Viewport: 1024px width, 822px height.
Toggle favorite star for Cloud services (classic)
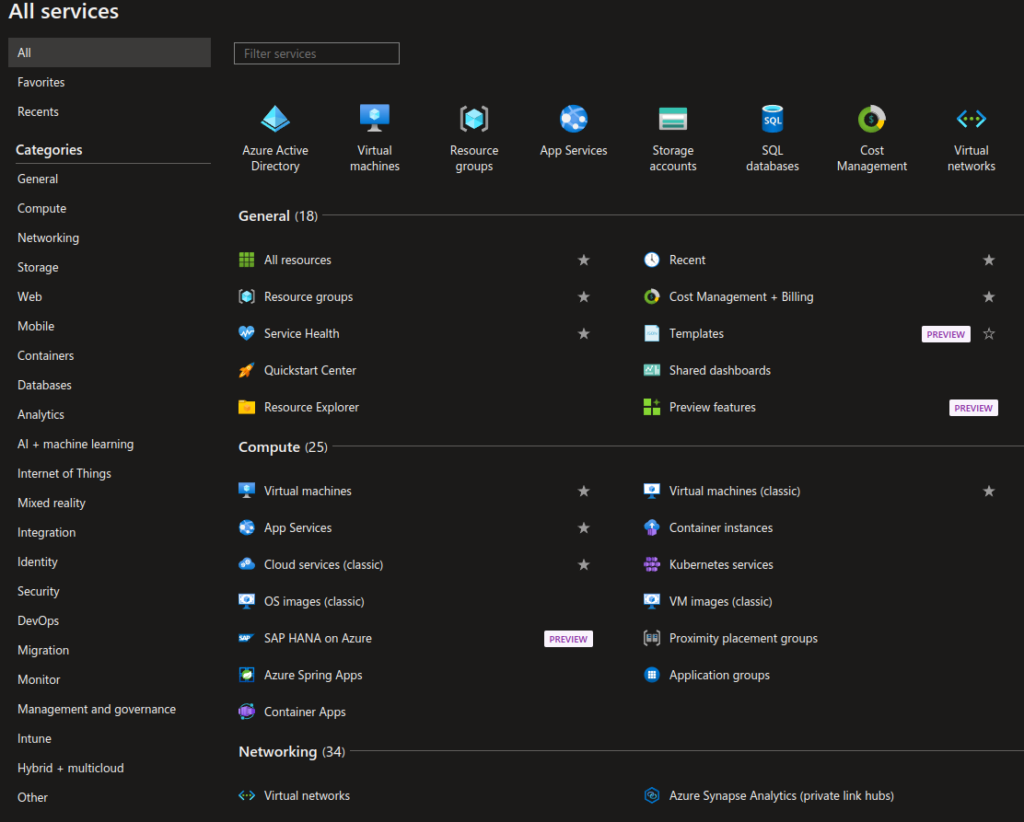(584, 565)
